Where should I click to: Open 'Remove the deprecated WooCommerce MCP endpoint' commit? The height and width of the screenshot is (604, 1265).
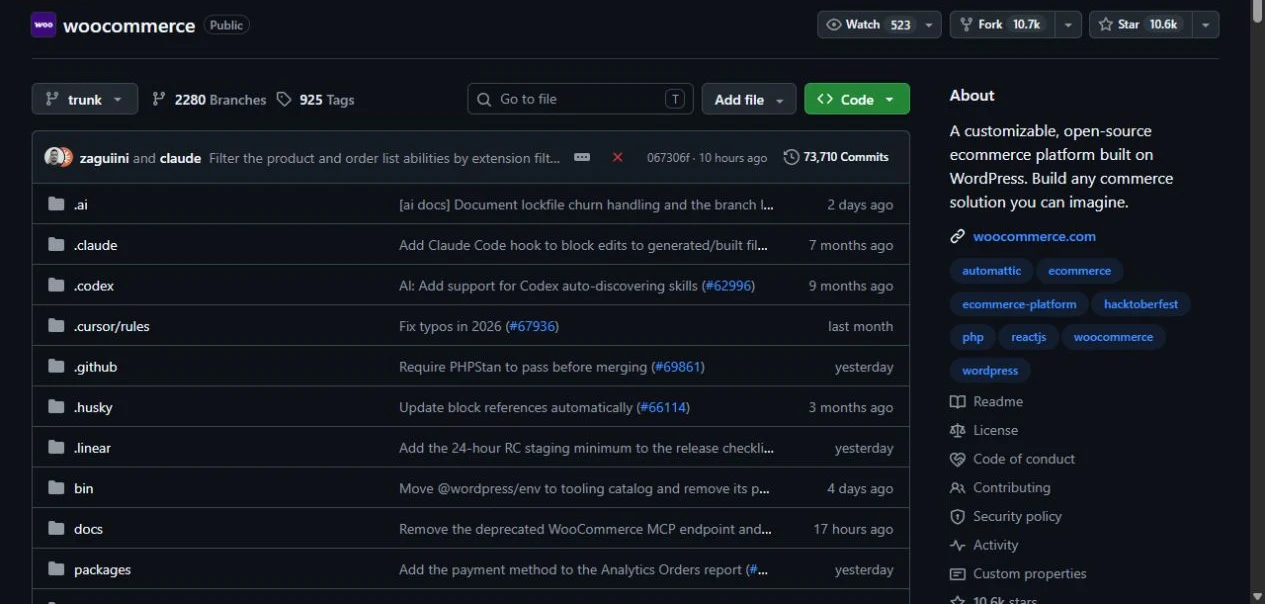point(586,529)
